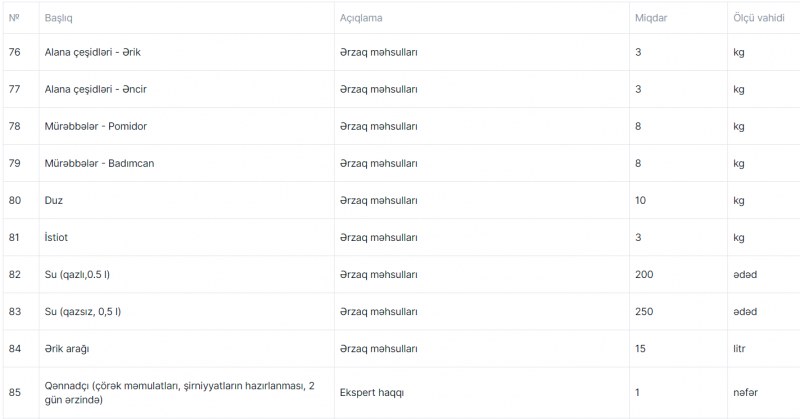Click the Mürəbbələr - Pomidor title

pos(95,126)
